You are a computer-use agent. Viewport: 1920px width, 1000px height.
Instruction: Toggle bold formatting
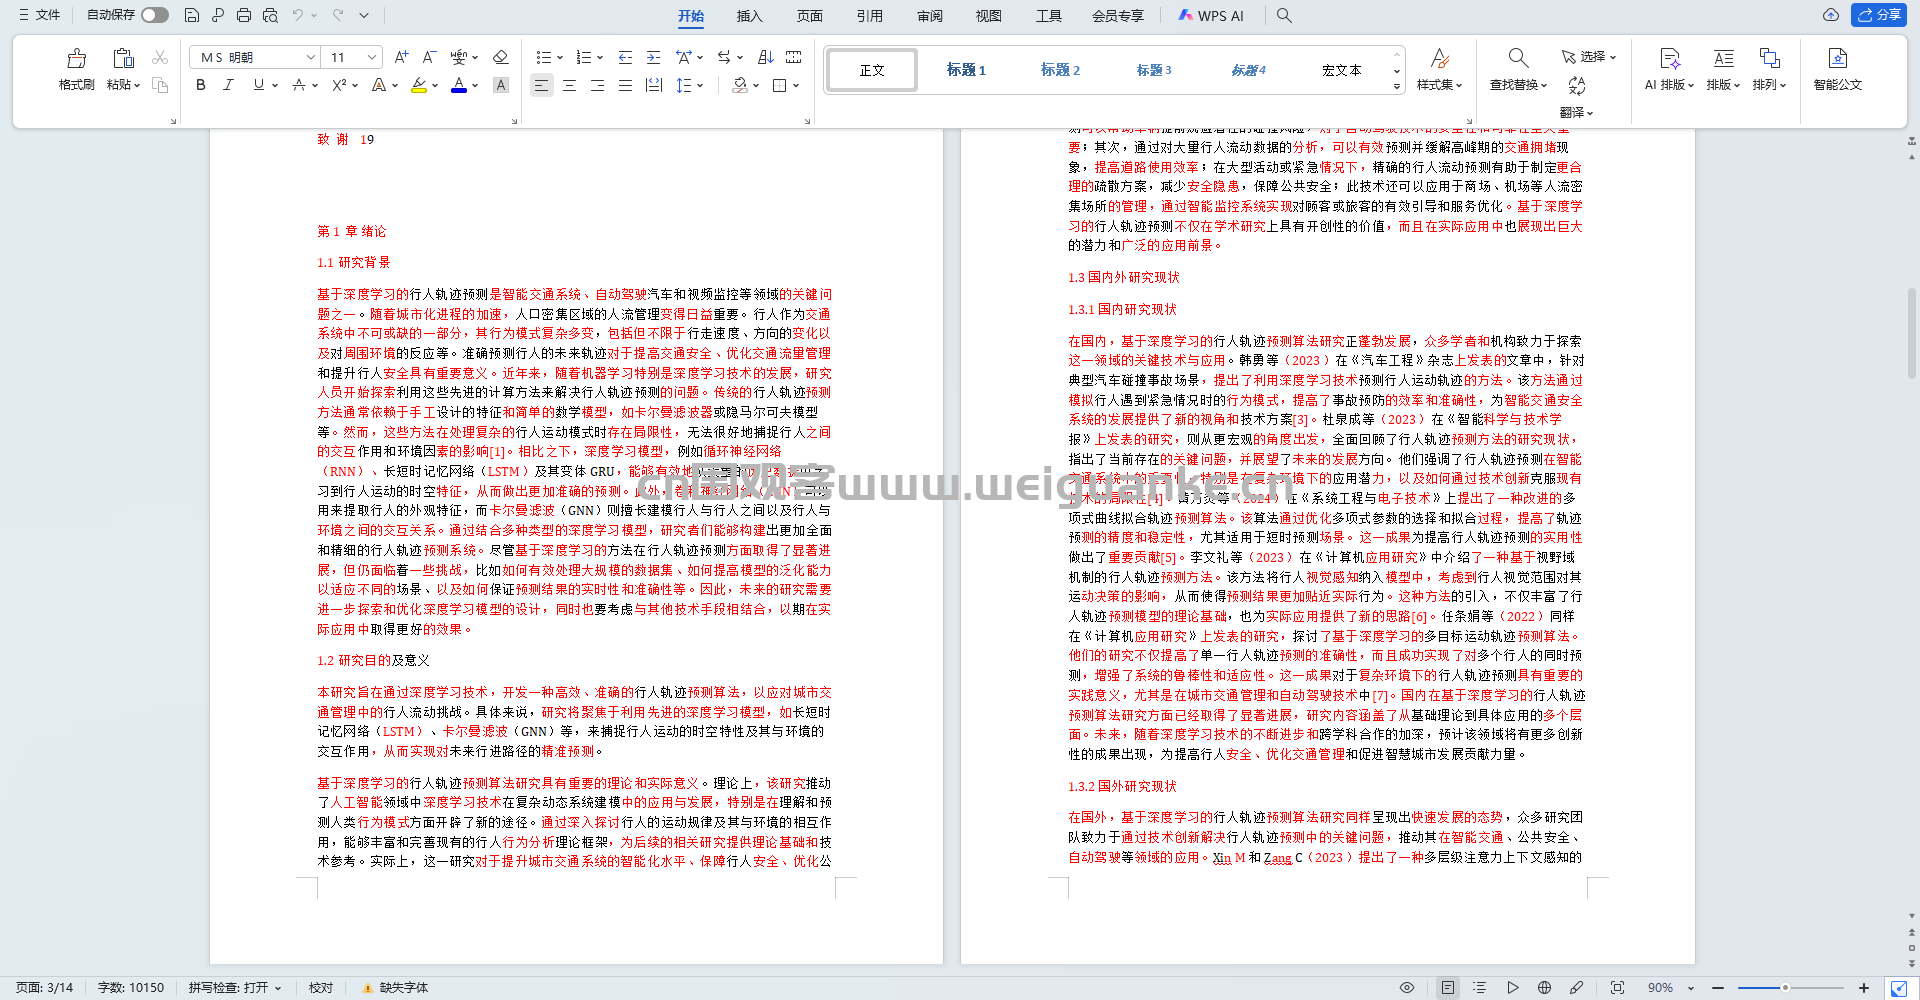pyautogui.click(x=201, y=86)
